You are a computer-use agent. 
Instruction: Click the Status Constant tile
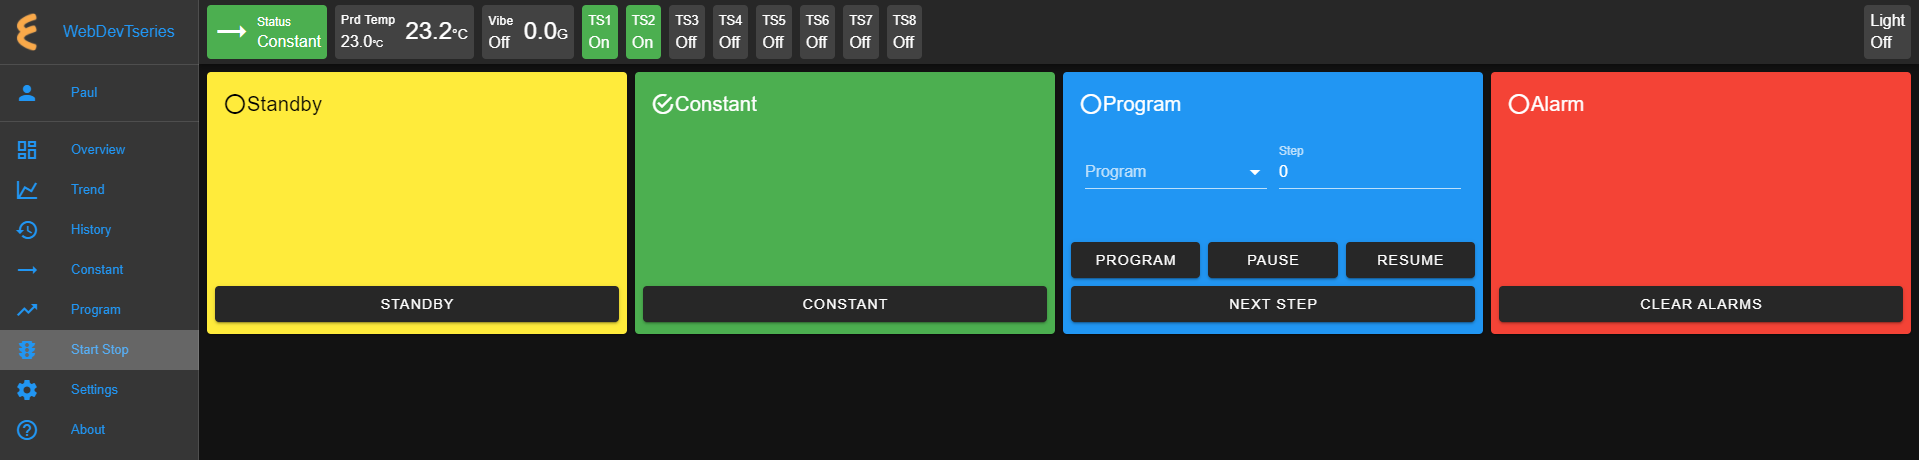[x=267, y=32]
